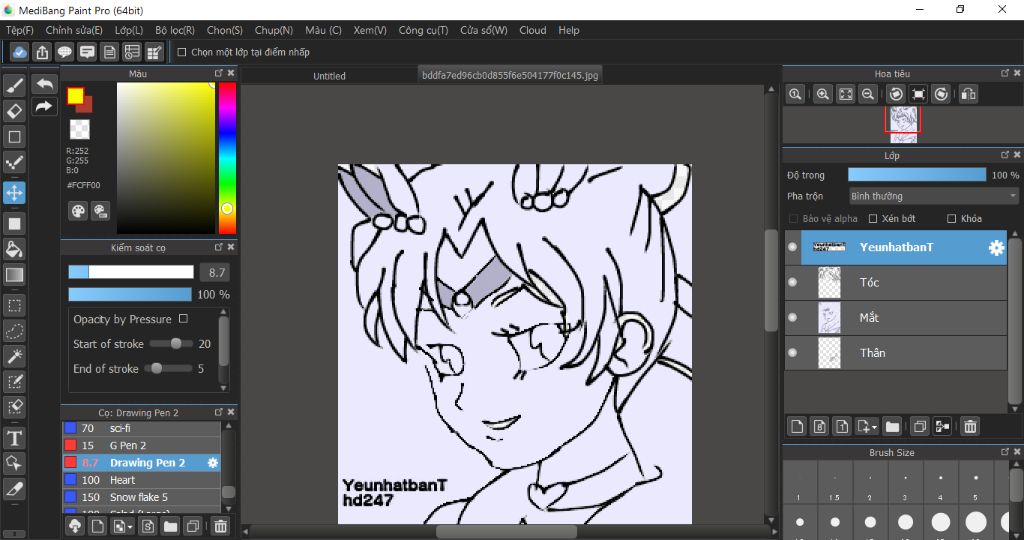
Task: Adjust the Start of stroke slider
Action: (x=171, y=343)
